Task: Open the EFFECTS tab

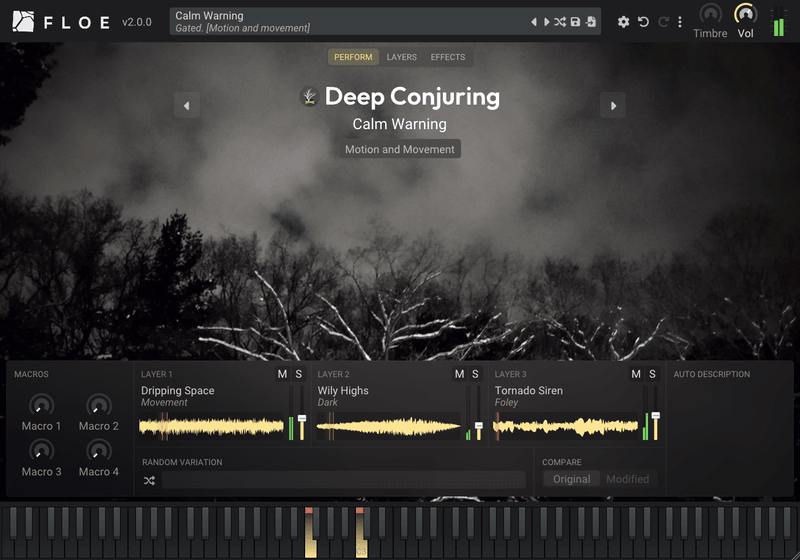Action: pyautogui.click(x=448, y=57)
